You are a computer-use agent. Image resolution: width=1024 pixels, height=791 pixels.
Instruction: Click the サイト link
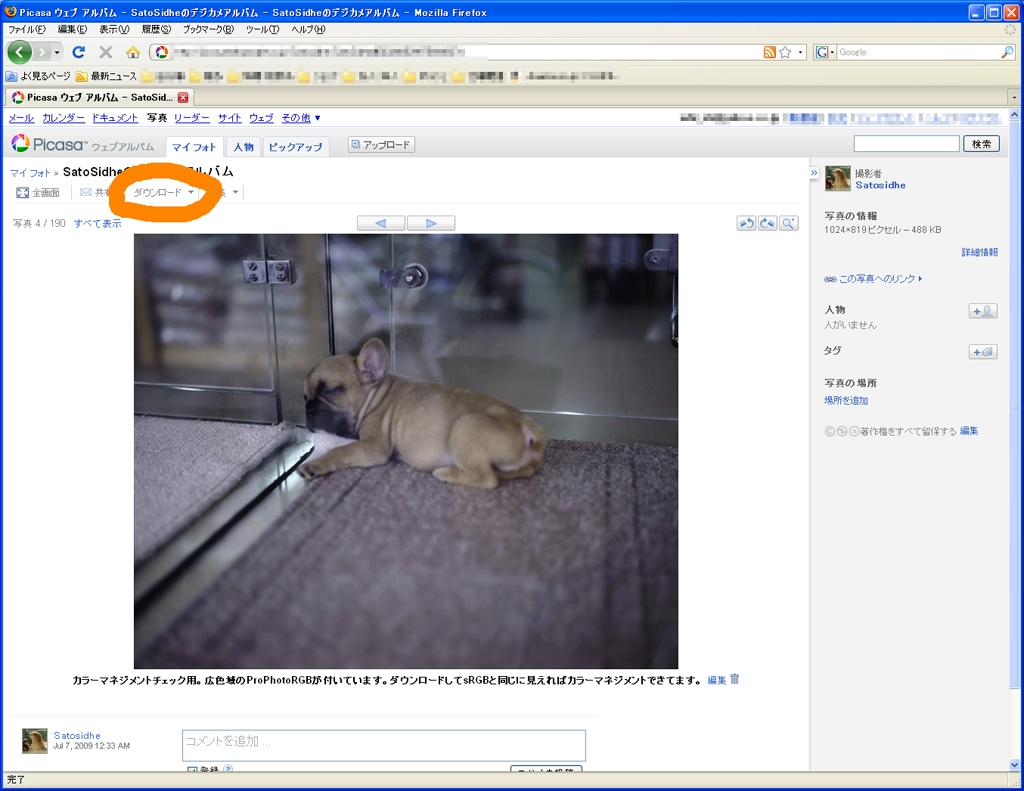tap(229, 118)
